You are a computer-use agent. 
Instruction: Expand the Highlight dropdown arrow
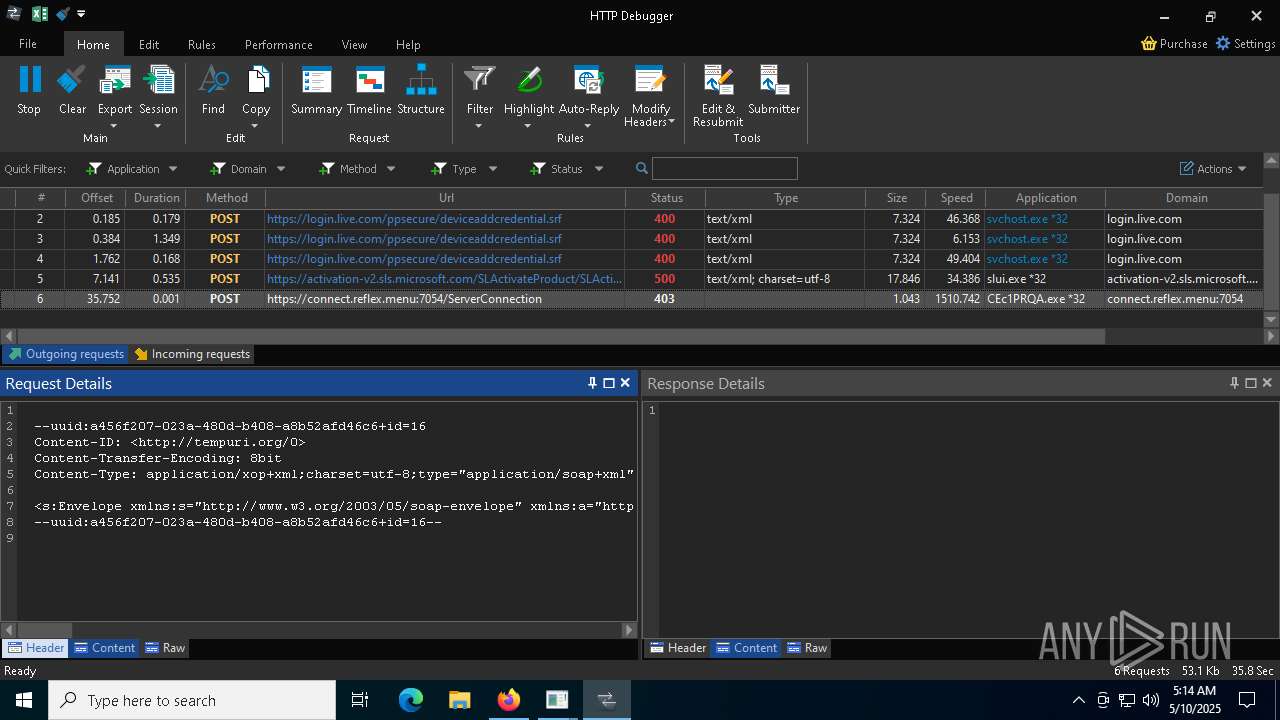527,126
